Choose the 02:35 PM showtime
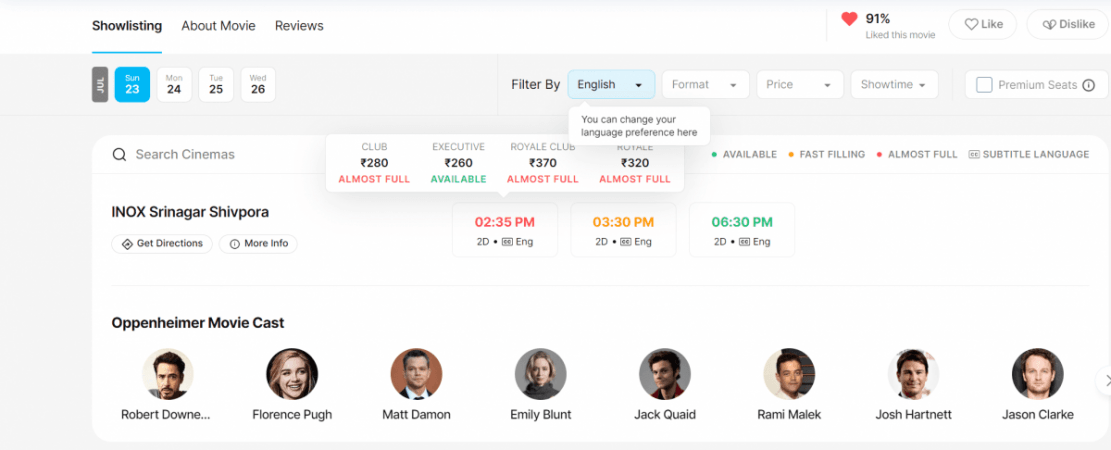Viewport: 1111px width, 450px height. pyautogui.click(x=505, y=230)
